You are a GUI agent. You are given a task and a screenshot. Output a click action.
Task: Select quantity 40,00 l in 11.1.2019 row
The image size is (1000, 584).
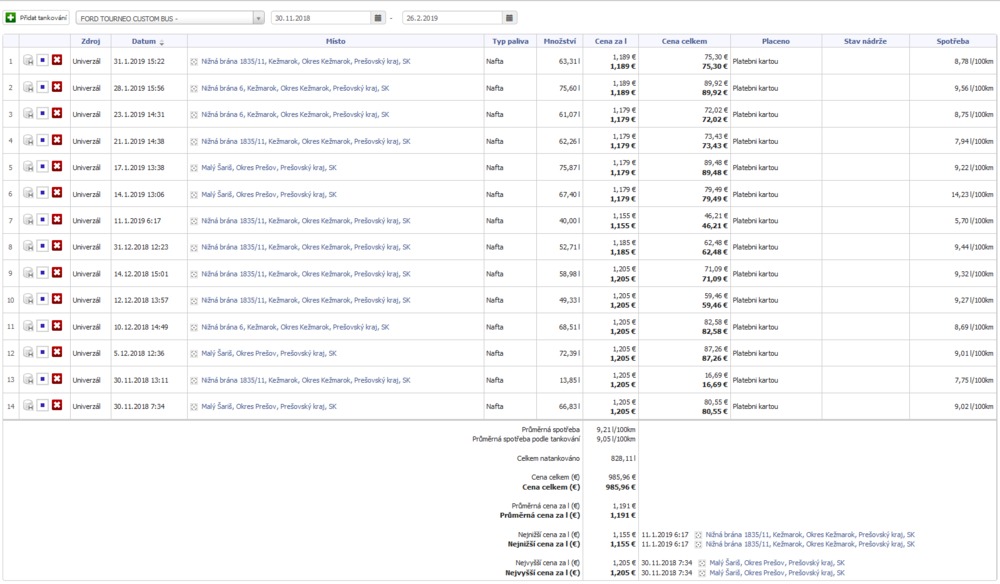tap(570, 221)
